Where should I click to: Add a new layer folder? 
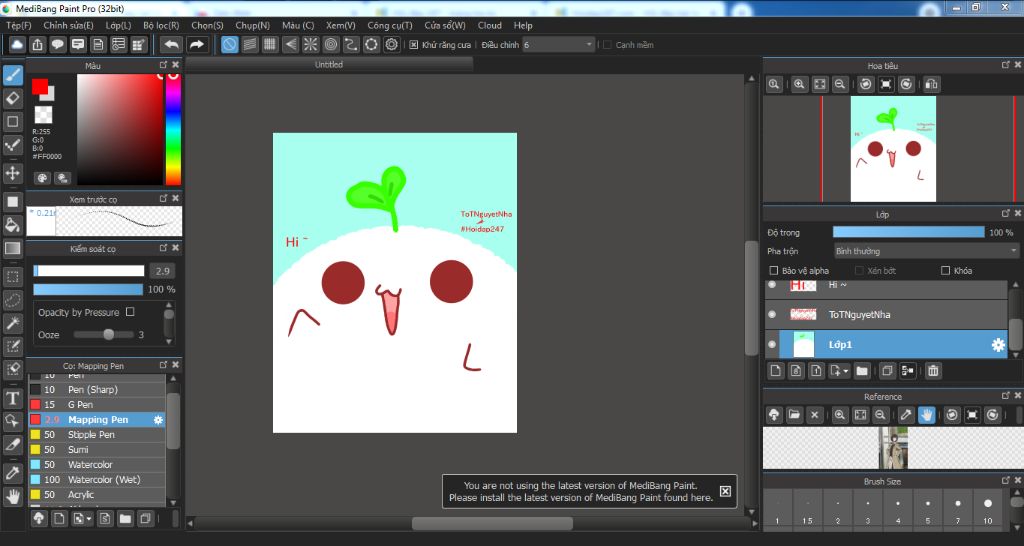point(862,371)
